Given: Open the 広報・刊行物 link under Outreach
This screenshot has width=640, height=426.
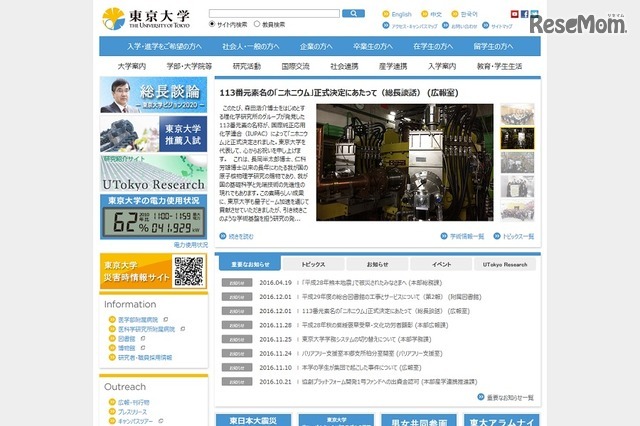Looking at the screenshot, I should (x=133, y=402).
